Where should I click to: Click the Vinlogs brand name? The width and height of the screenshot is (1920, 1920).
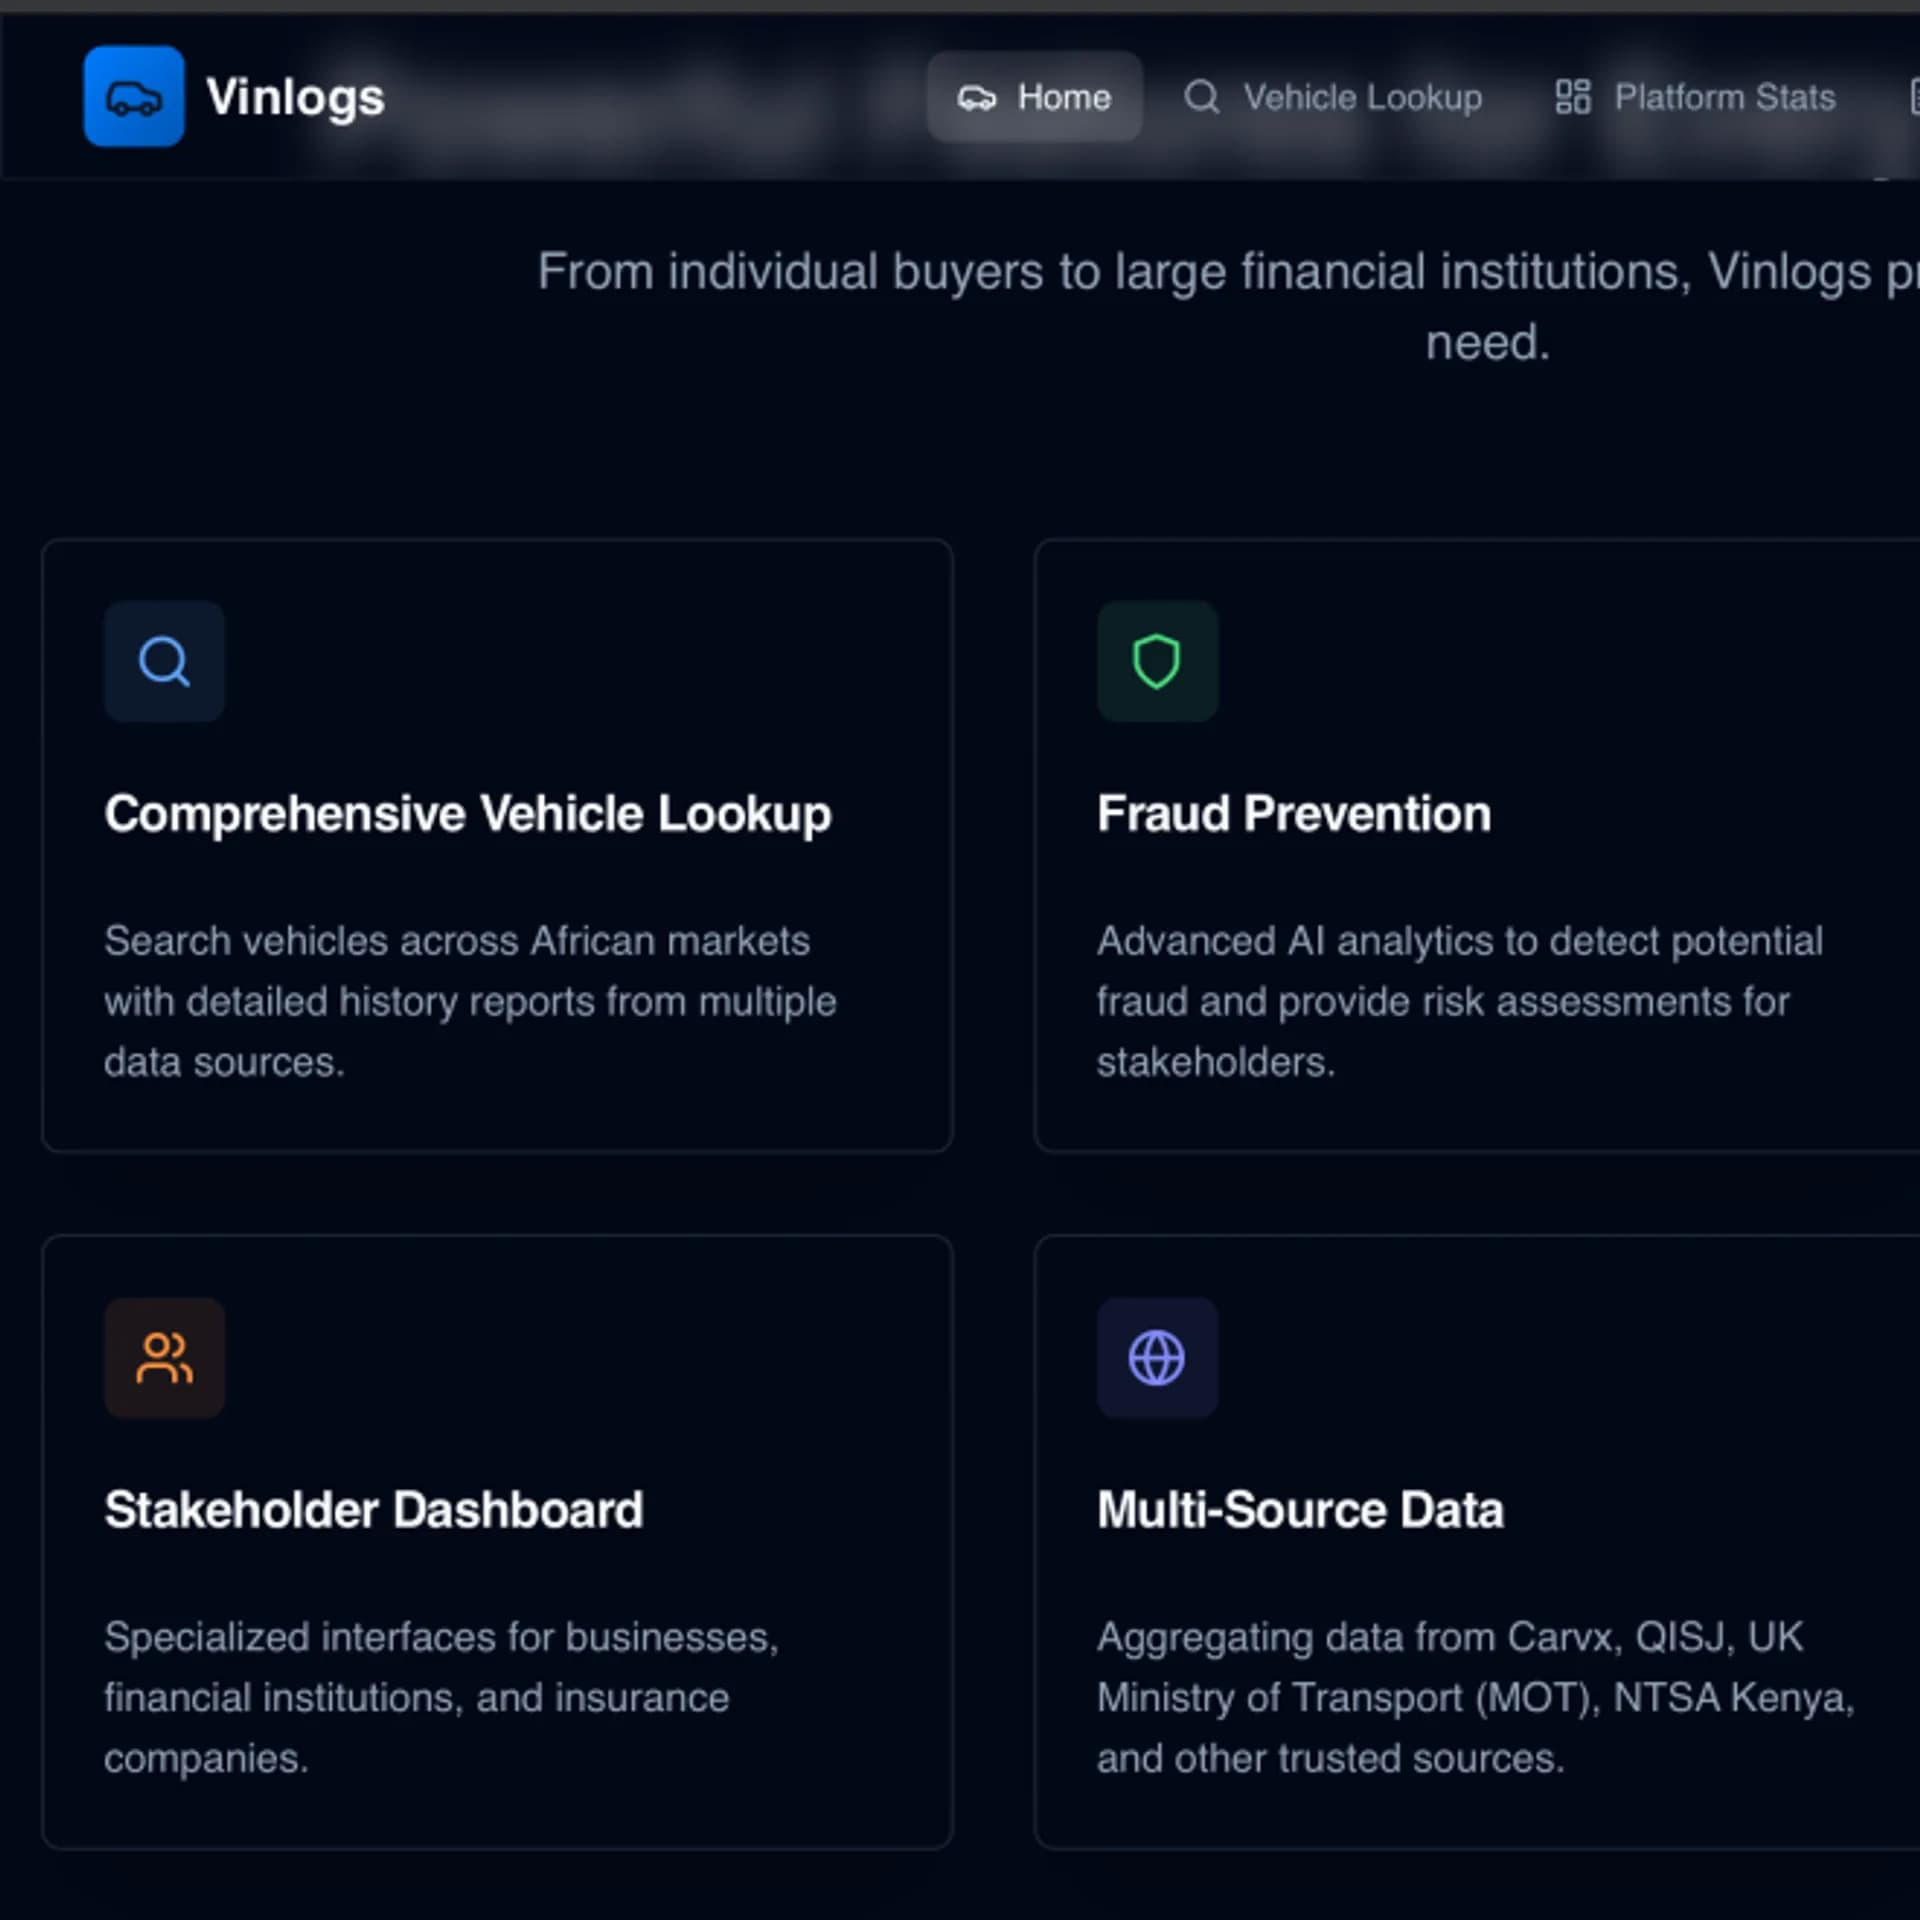[x=295, y=98]
